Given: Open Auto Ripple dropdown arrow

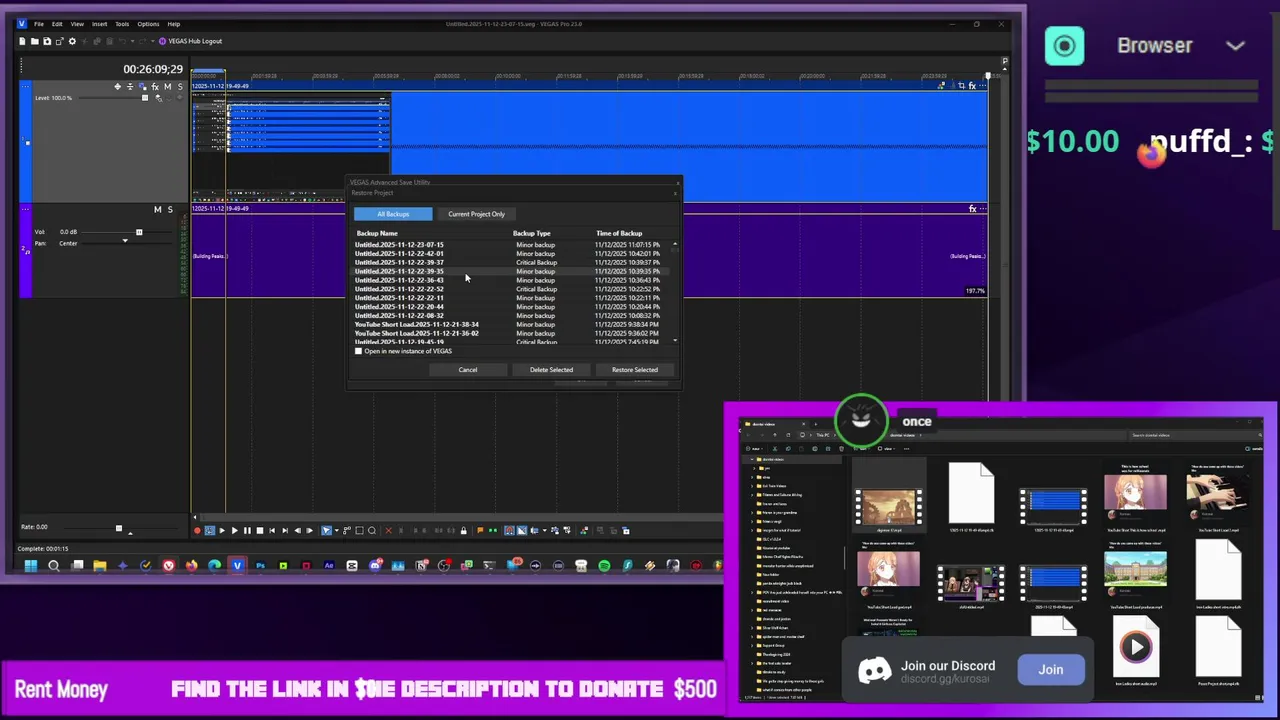Looking at the screenshot, I should pyautogui.click(x=544, y=530).
